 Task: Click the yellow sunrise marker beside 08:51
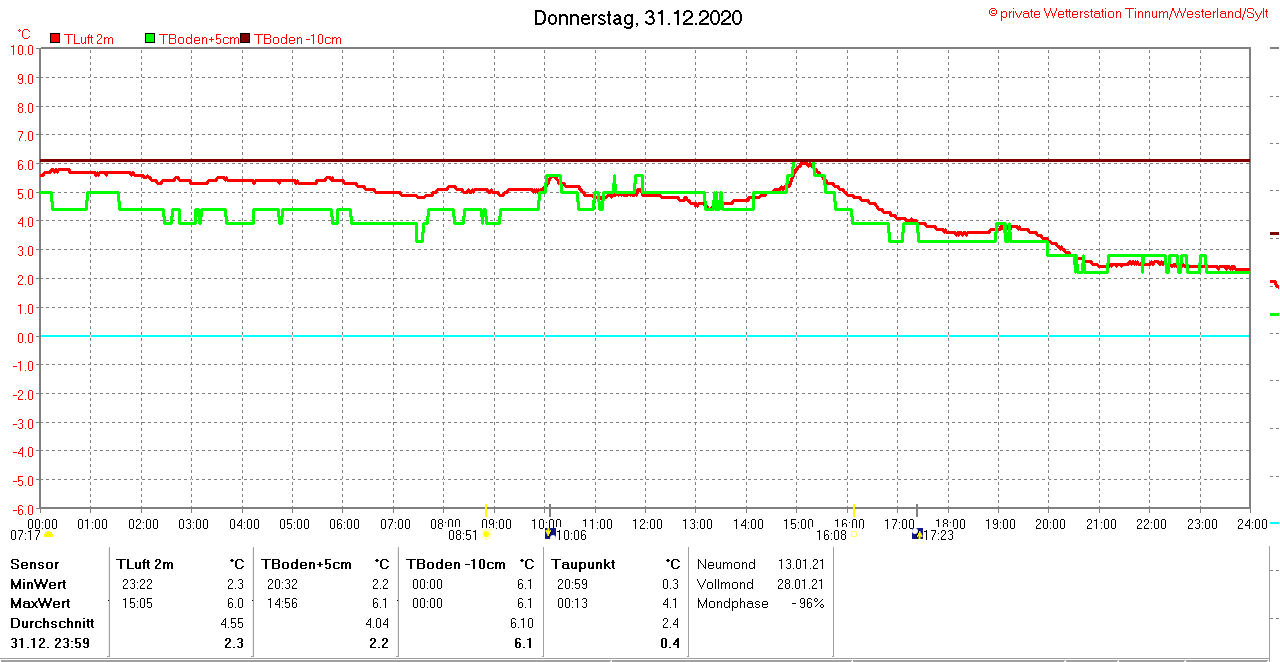pos(486,534)
